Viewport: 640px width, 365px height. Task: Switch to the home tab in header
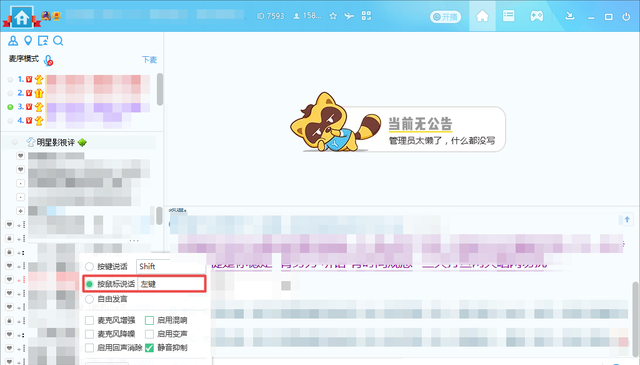point(482,16)
